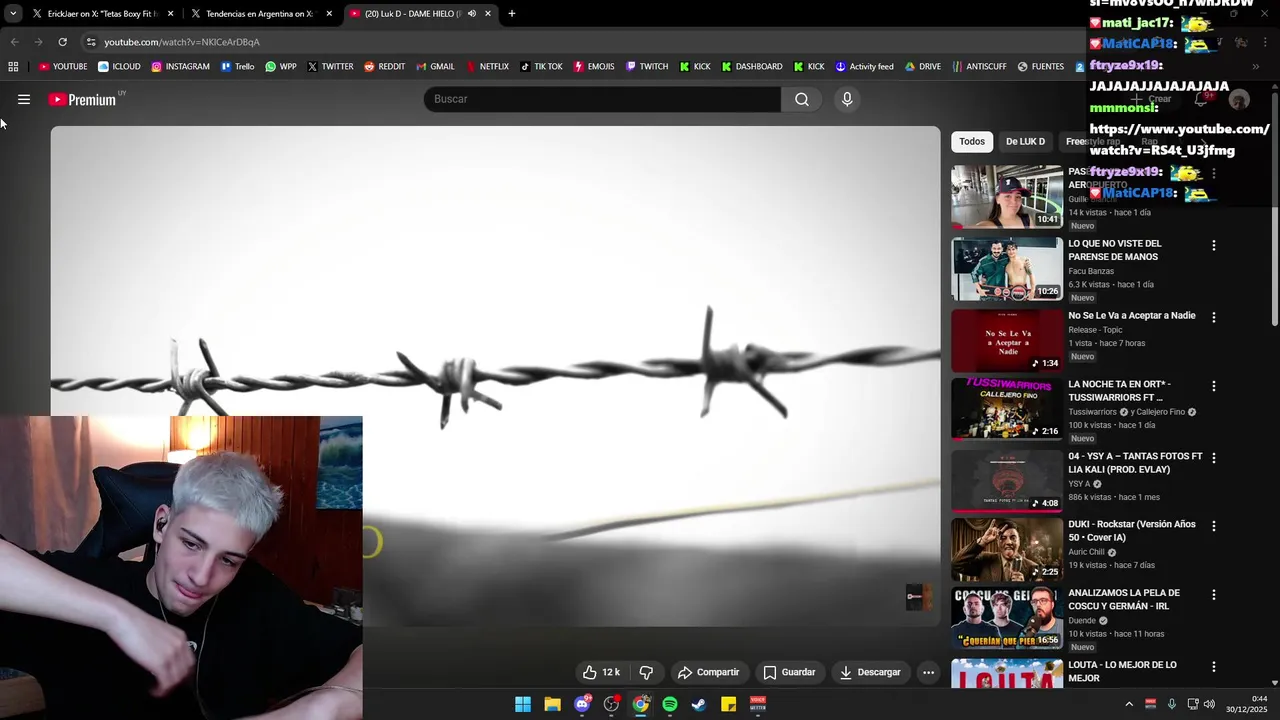Open options for LA NOCHE TA EN ORT video
Image resolution: width=1280 pixels, height=720 pixels.
(1214, 386)
